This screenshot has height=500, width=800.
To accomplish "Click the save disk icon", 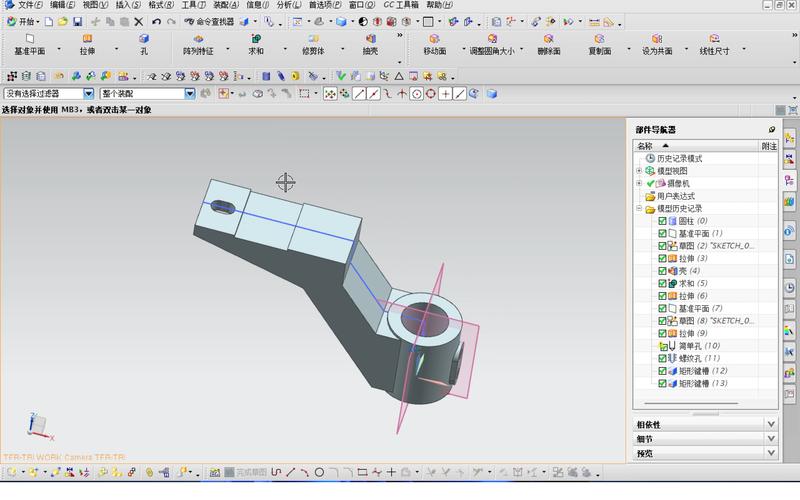I will (78, 22).
